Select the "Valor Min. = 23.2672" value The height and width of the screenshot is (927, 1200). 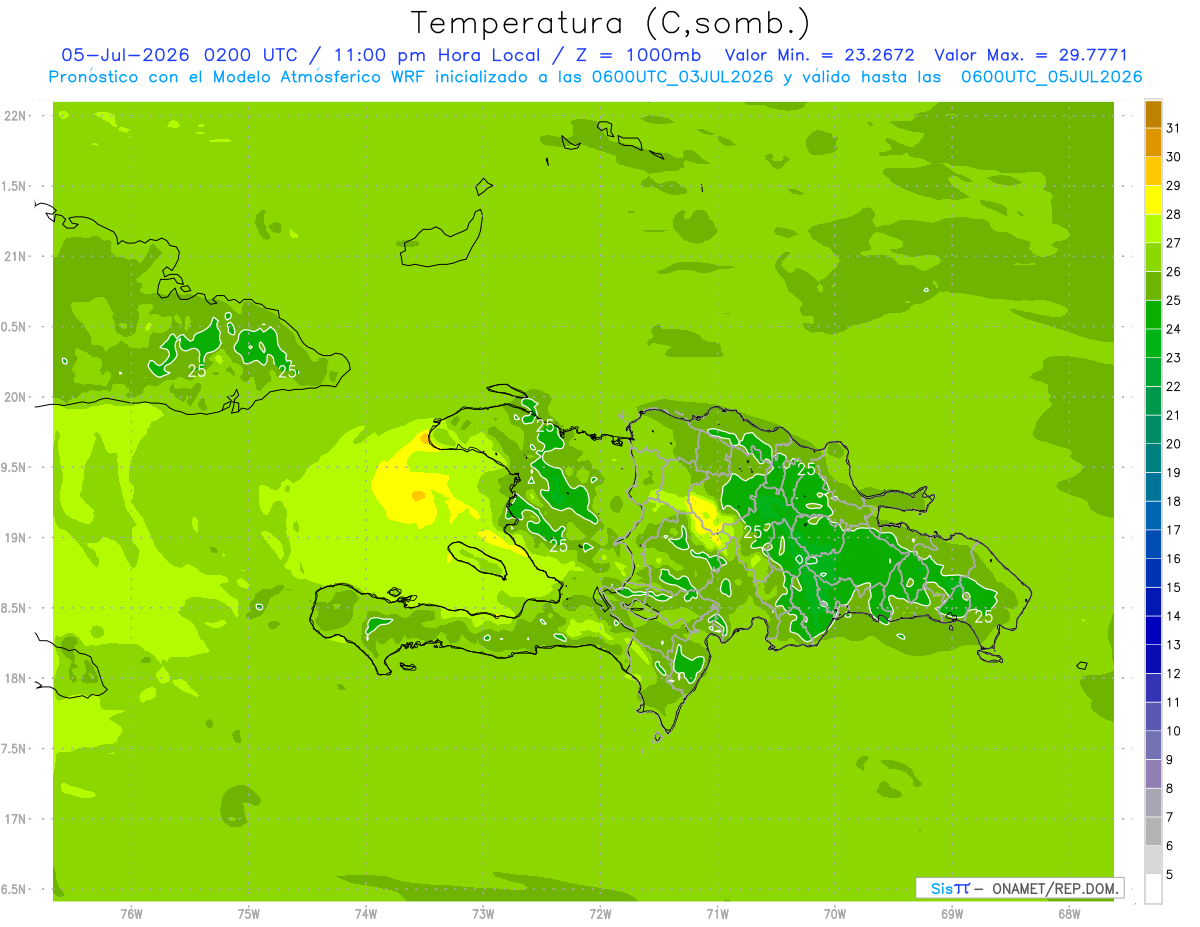coord(819,55)
